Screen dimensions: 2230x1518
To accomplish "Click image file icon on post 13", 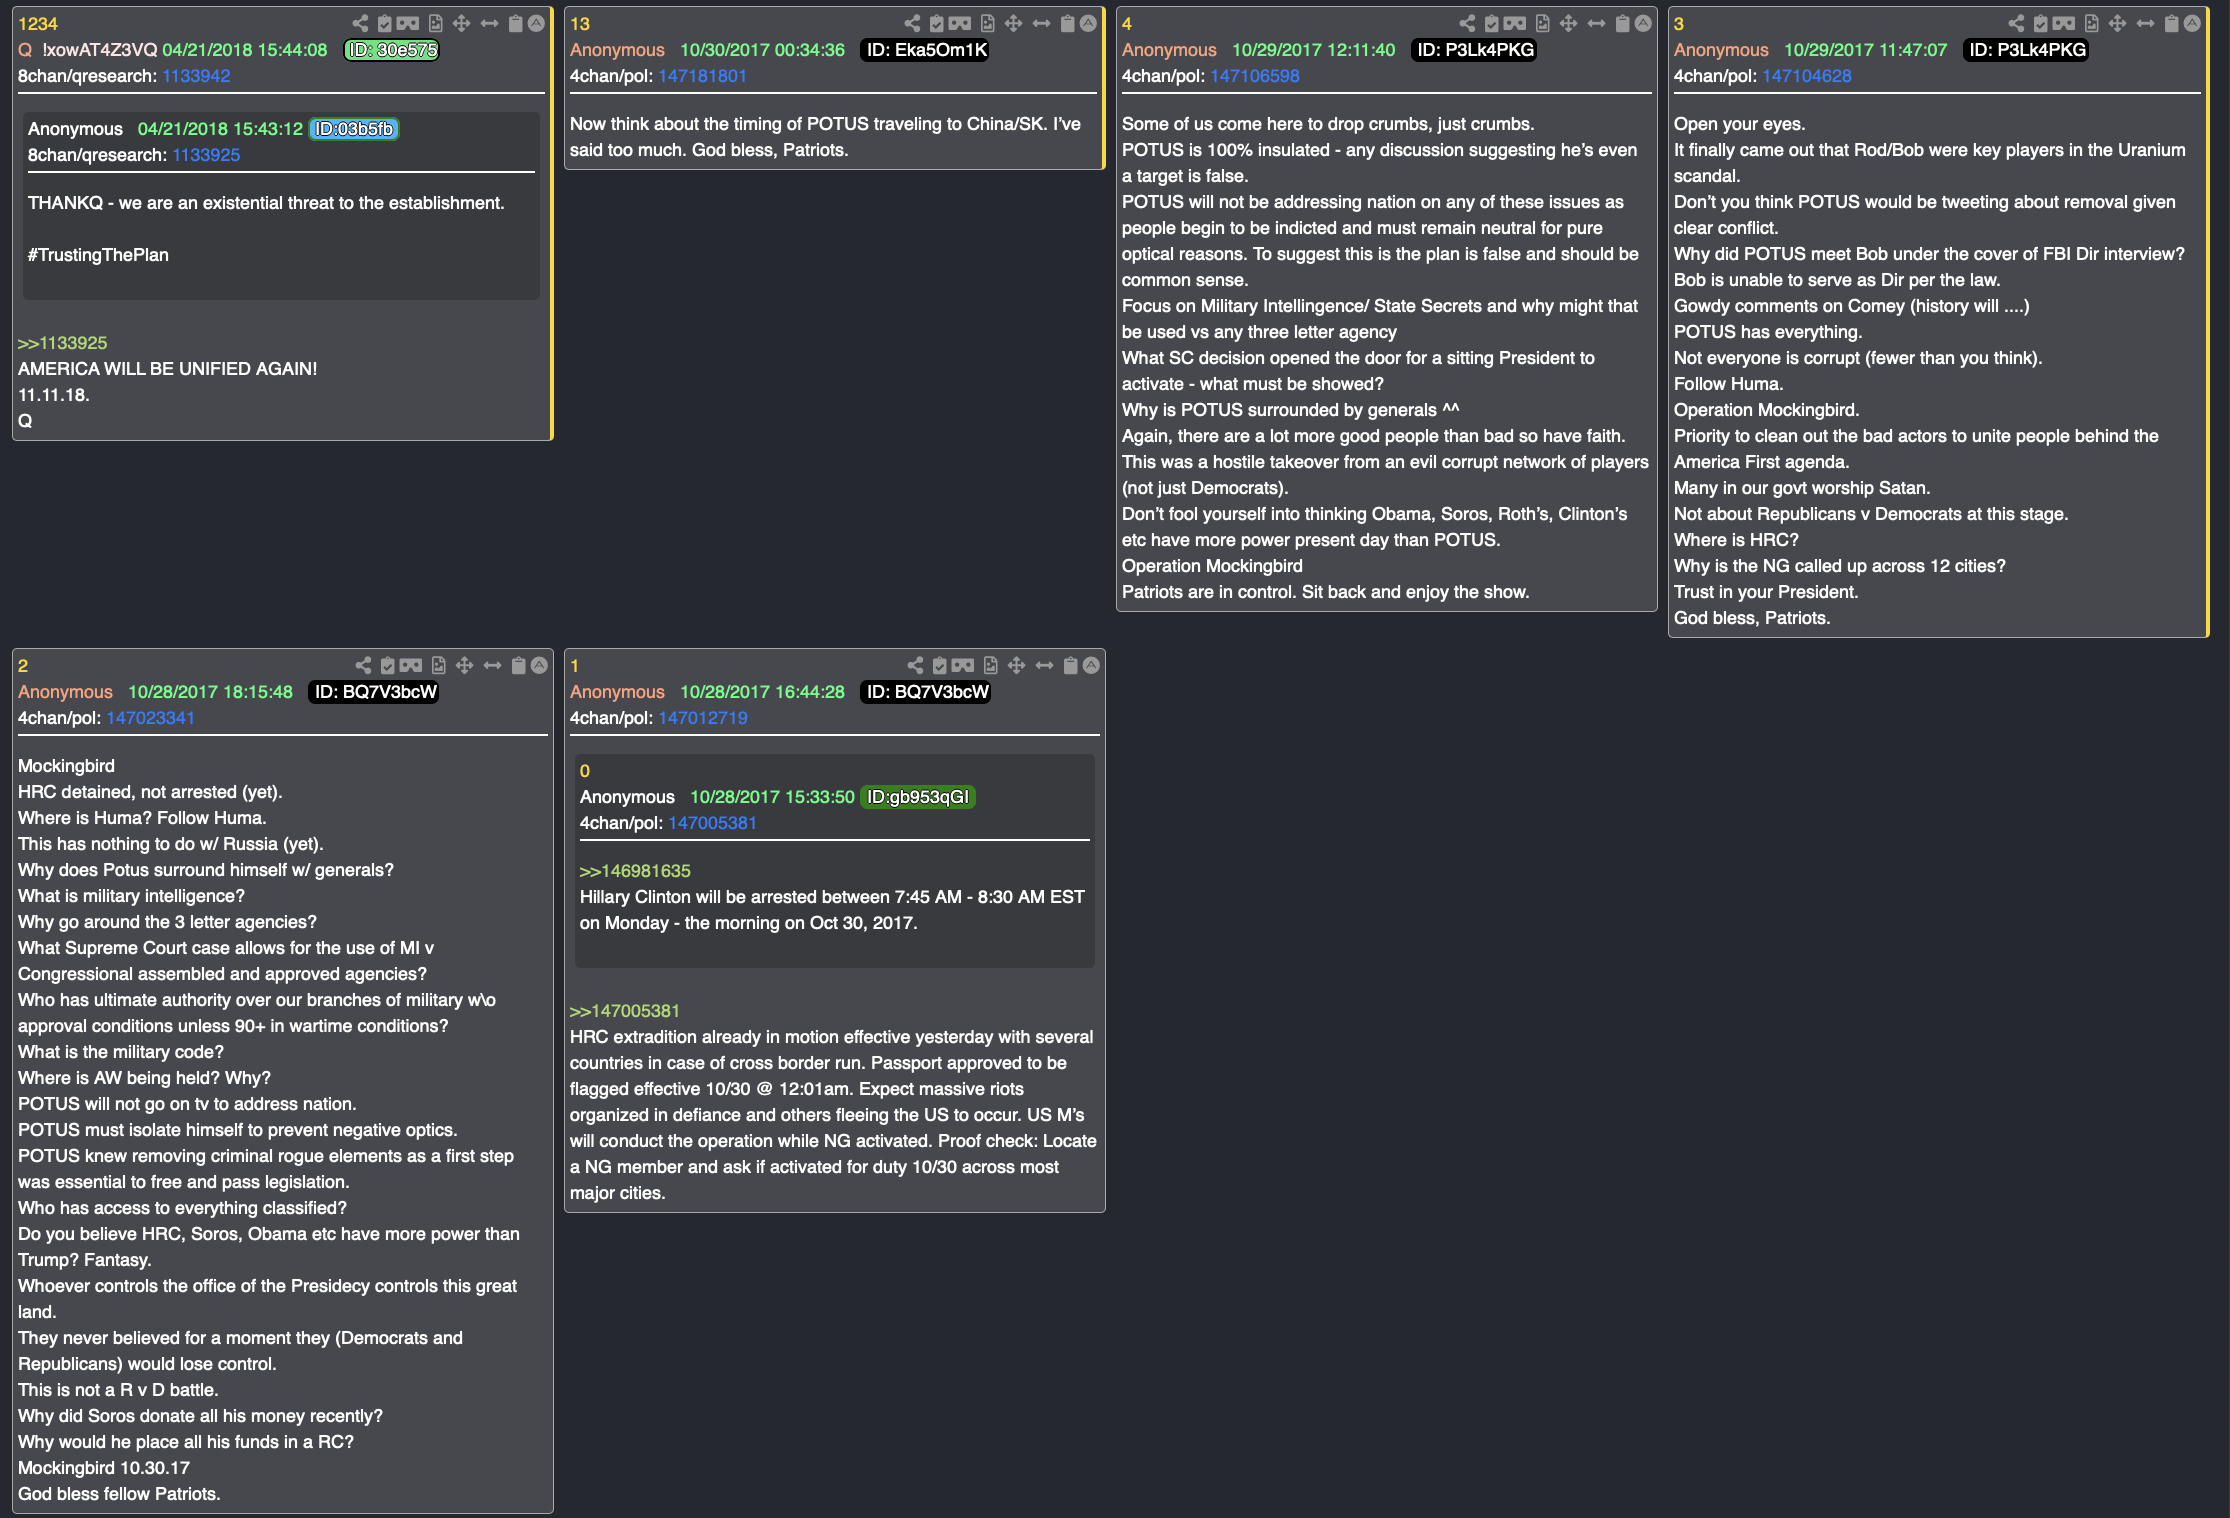I will pyautogui.click(x=987, y=23).
